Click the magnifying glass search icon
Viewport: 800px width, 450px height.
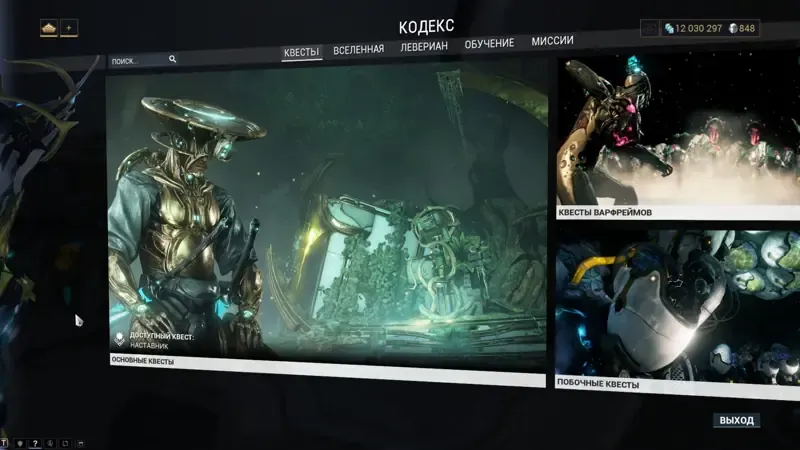point(172,59)
